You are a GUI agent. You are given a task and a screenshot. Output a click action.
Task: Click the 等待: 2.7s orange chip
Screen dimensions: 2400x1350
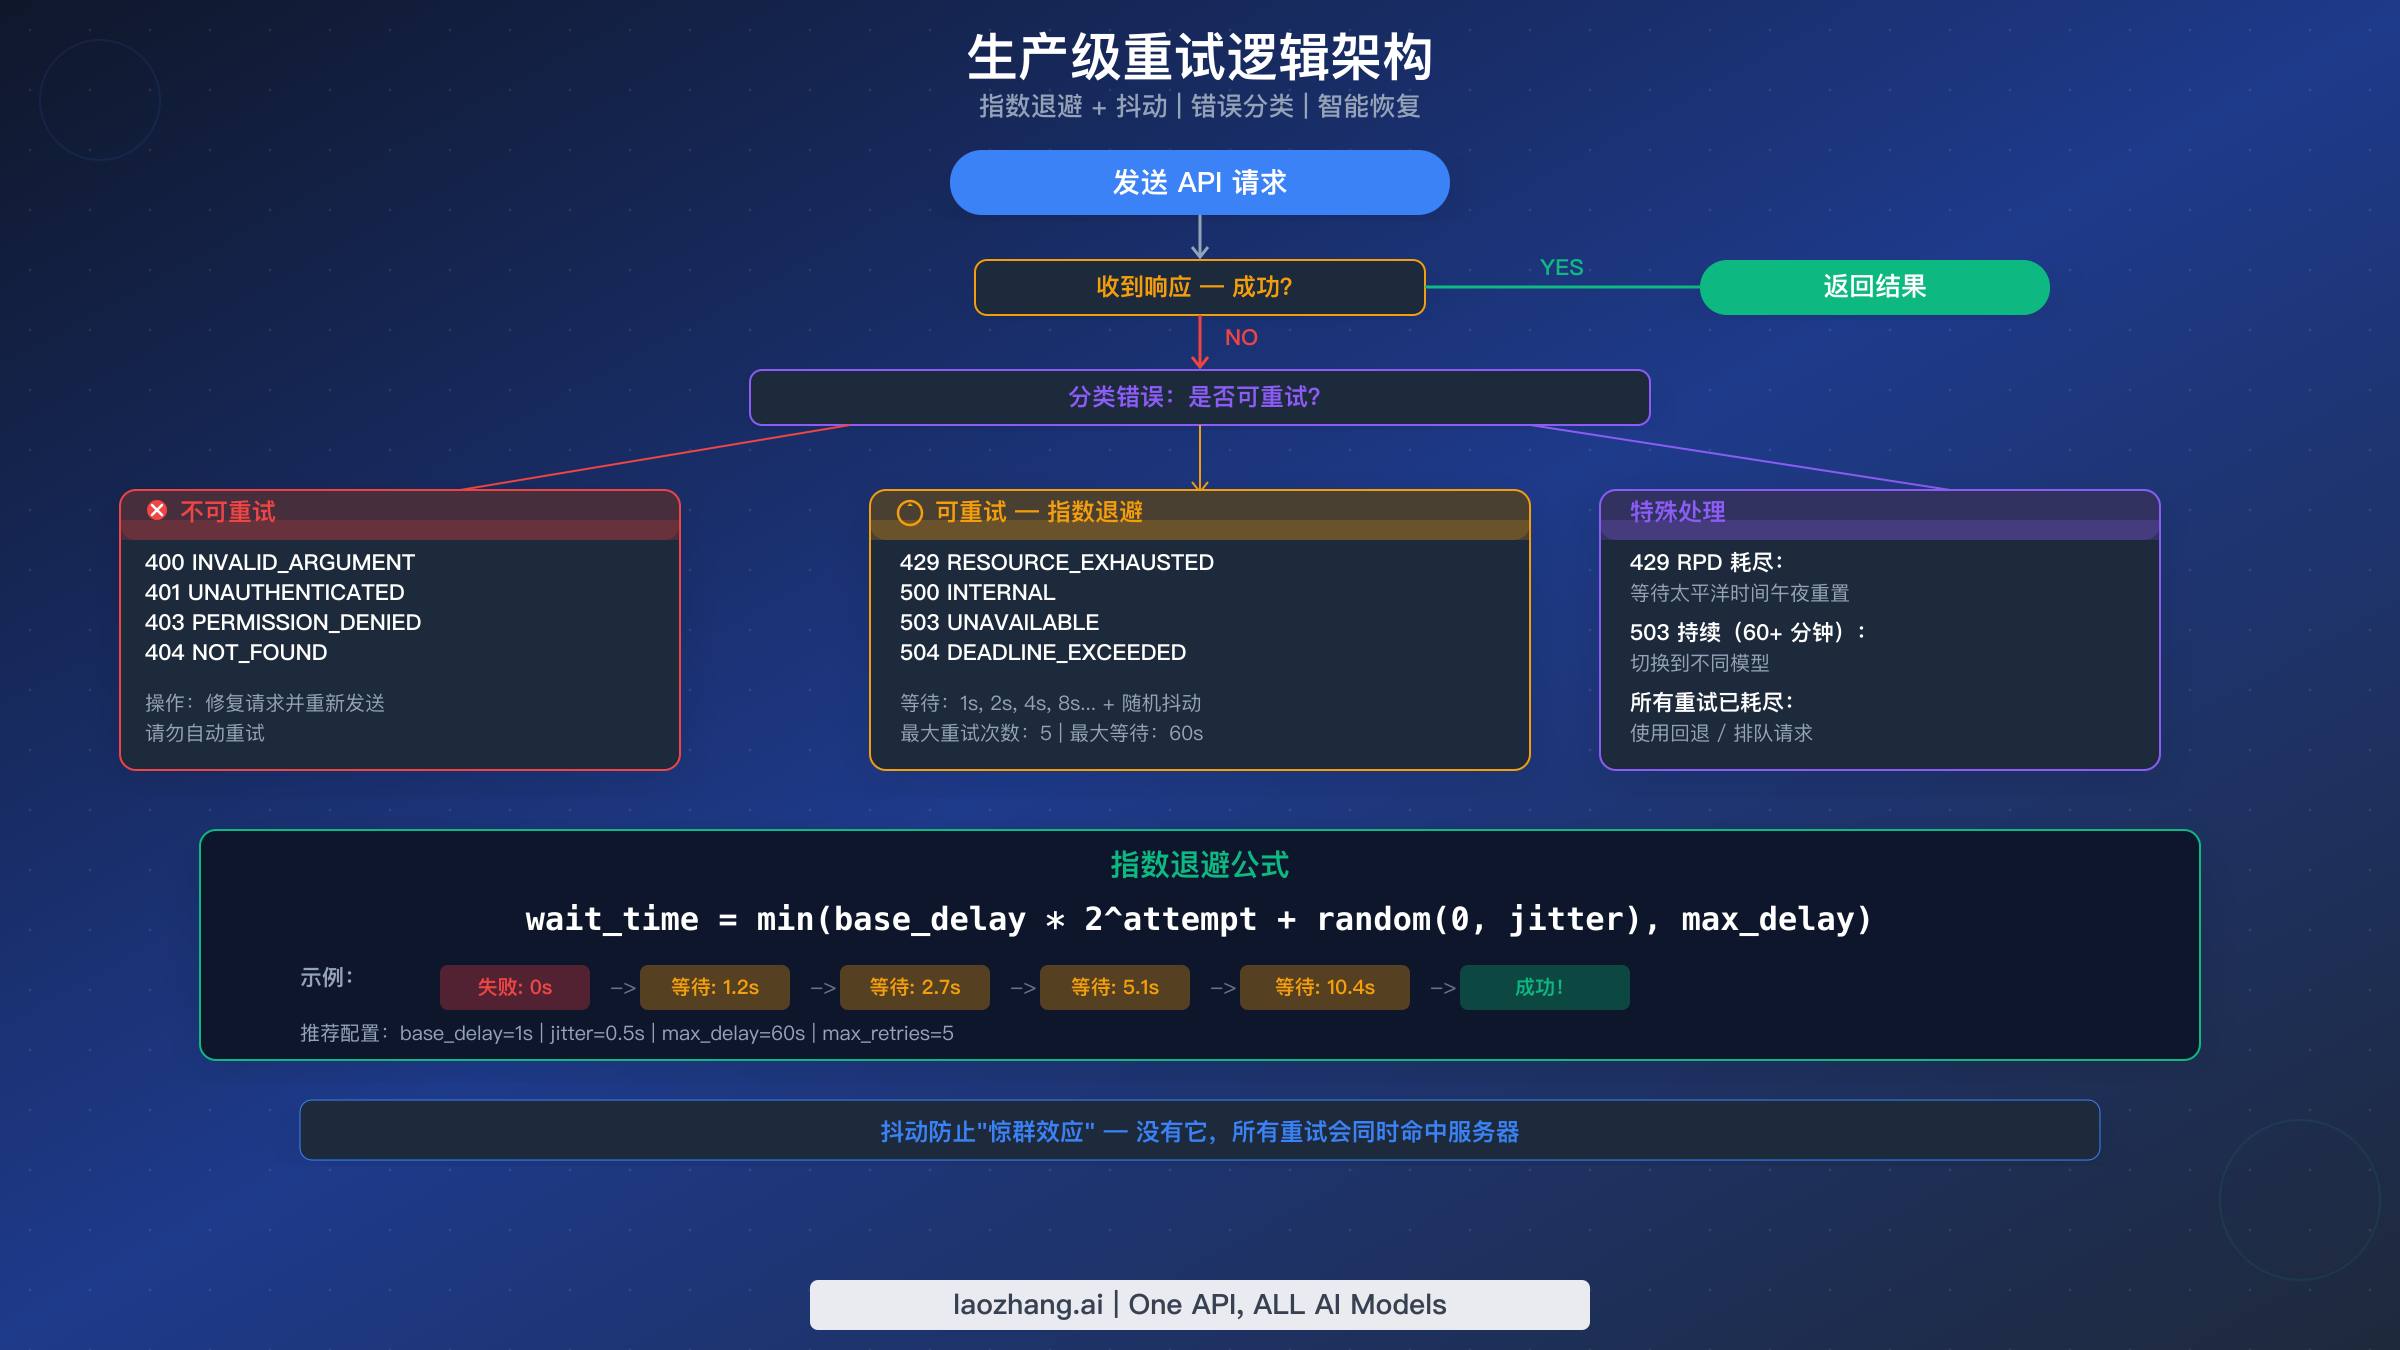[x=915, y=987]
